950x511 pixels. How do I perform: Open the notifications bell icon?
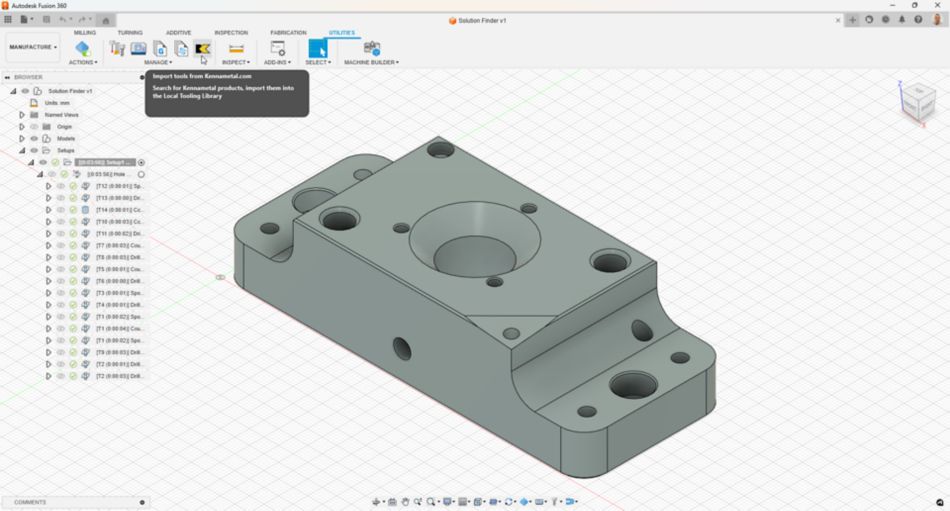[x=902, y=19]
